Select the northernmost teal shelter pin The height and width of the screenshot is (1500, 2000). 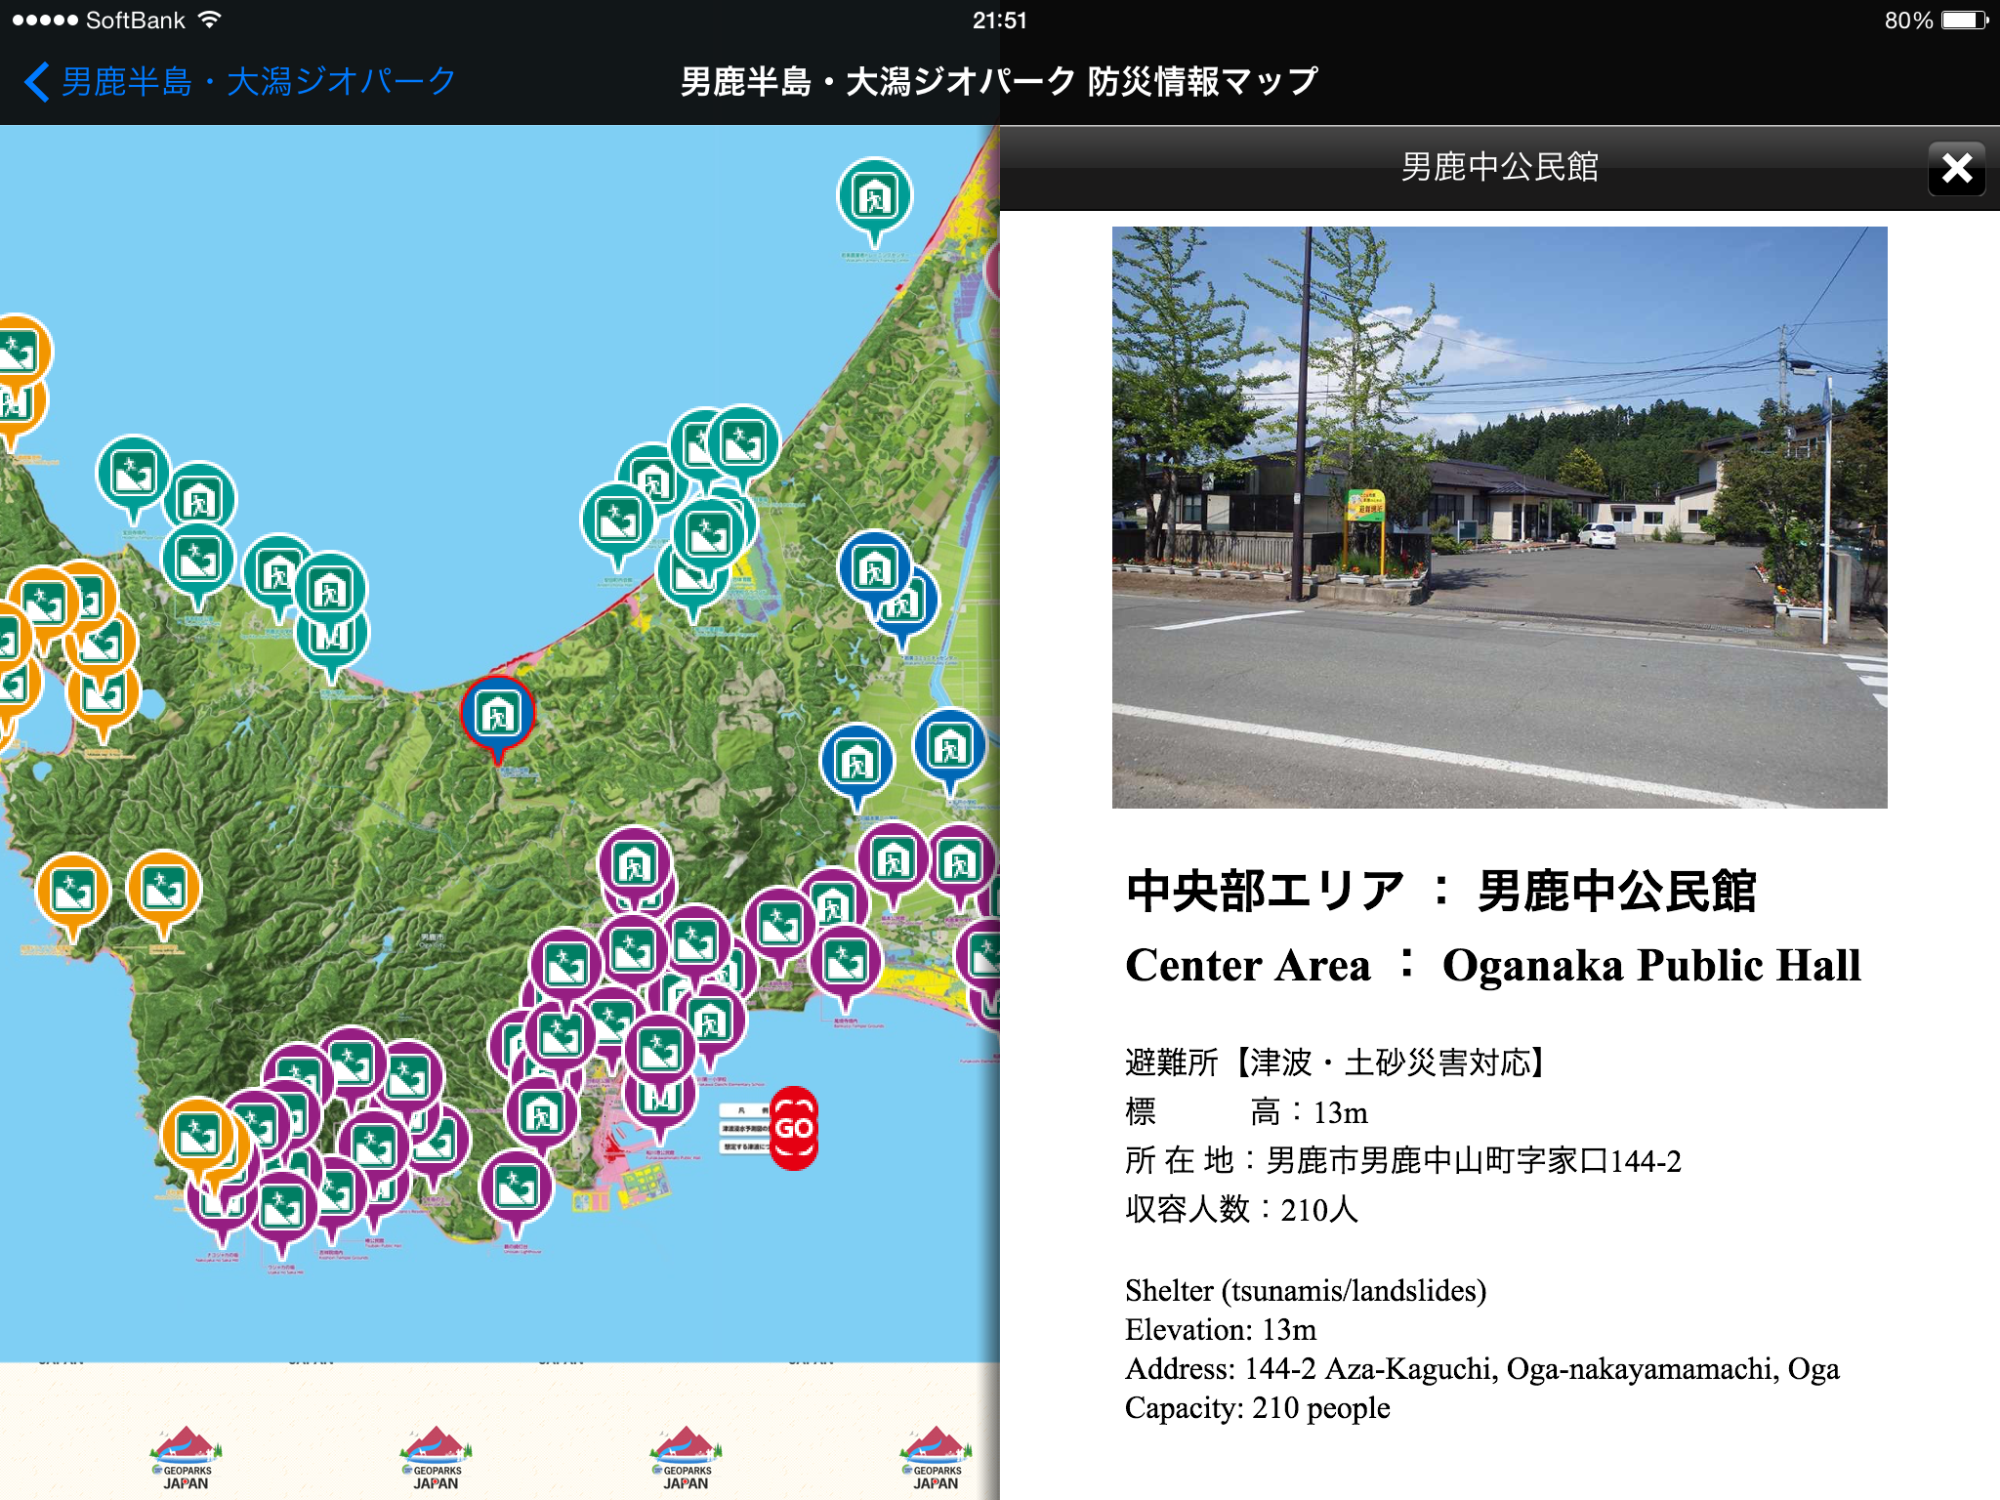point(875,196)
